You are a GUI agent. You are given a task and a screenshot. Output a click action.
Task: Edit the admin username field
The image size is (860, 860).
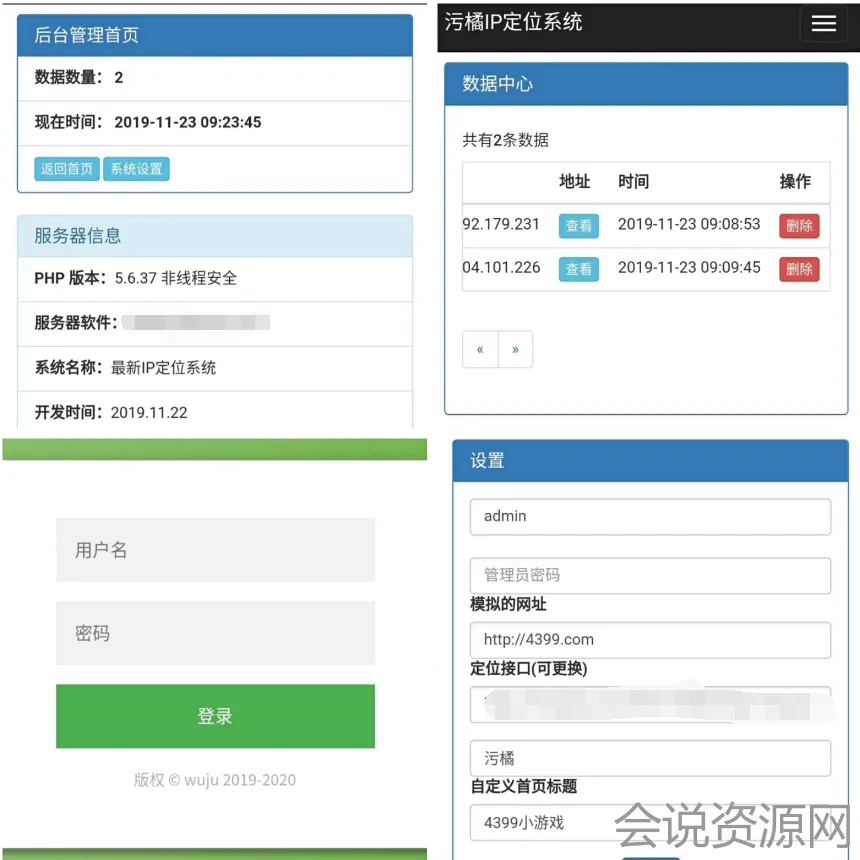pyautogui.click(x=650, y=517)
